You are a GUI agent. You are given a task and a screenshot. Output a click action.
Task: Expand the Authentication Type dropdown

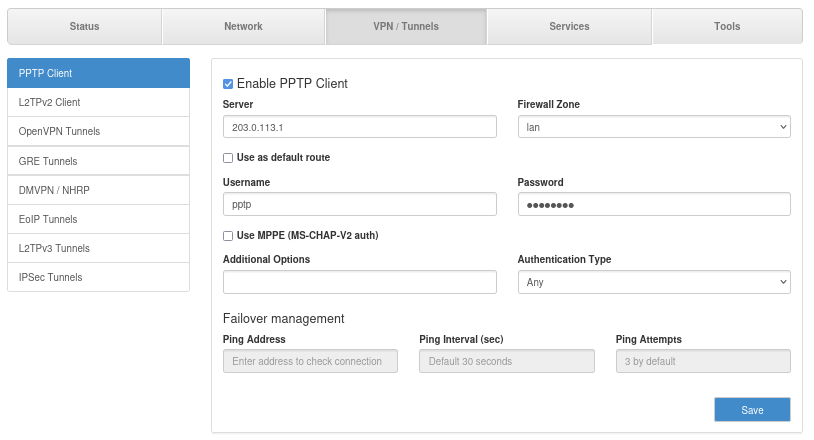coord(654,283)
